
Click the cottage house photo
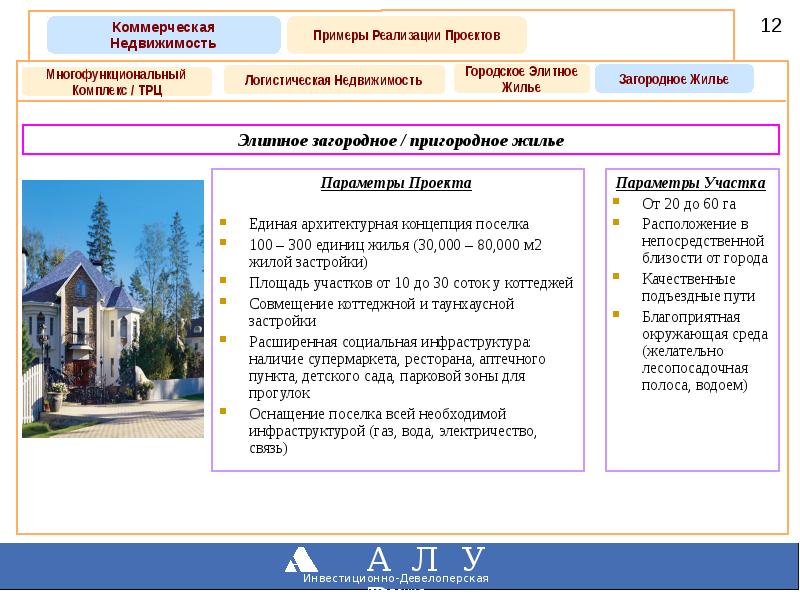[112, 309]
